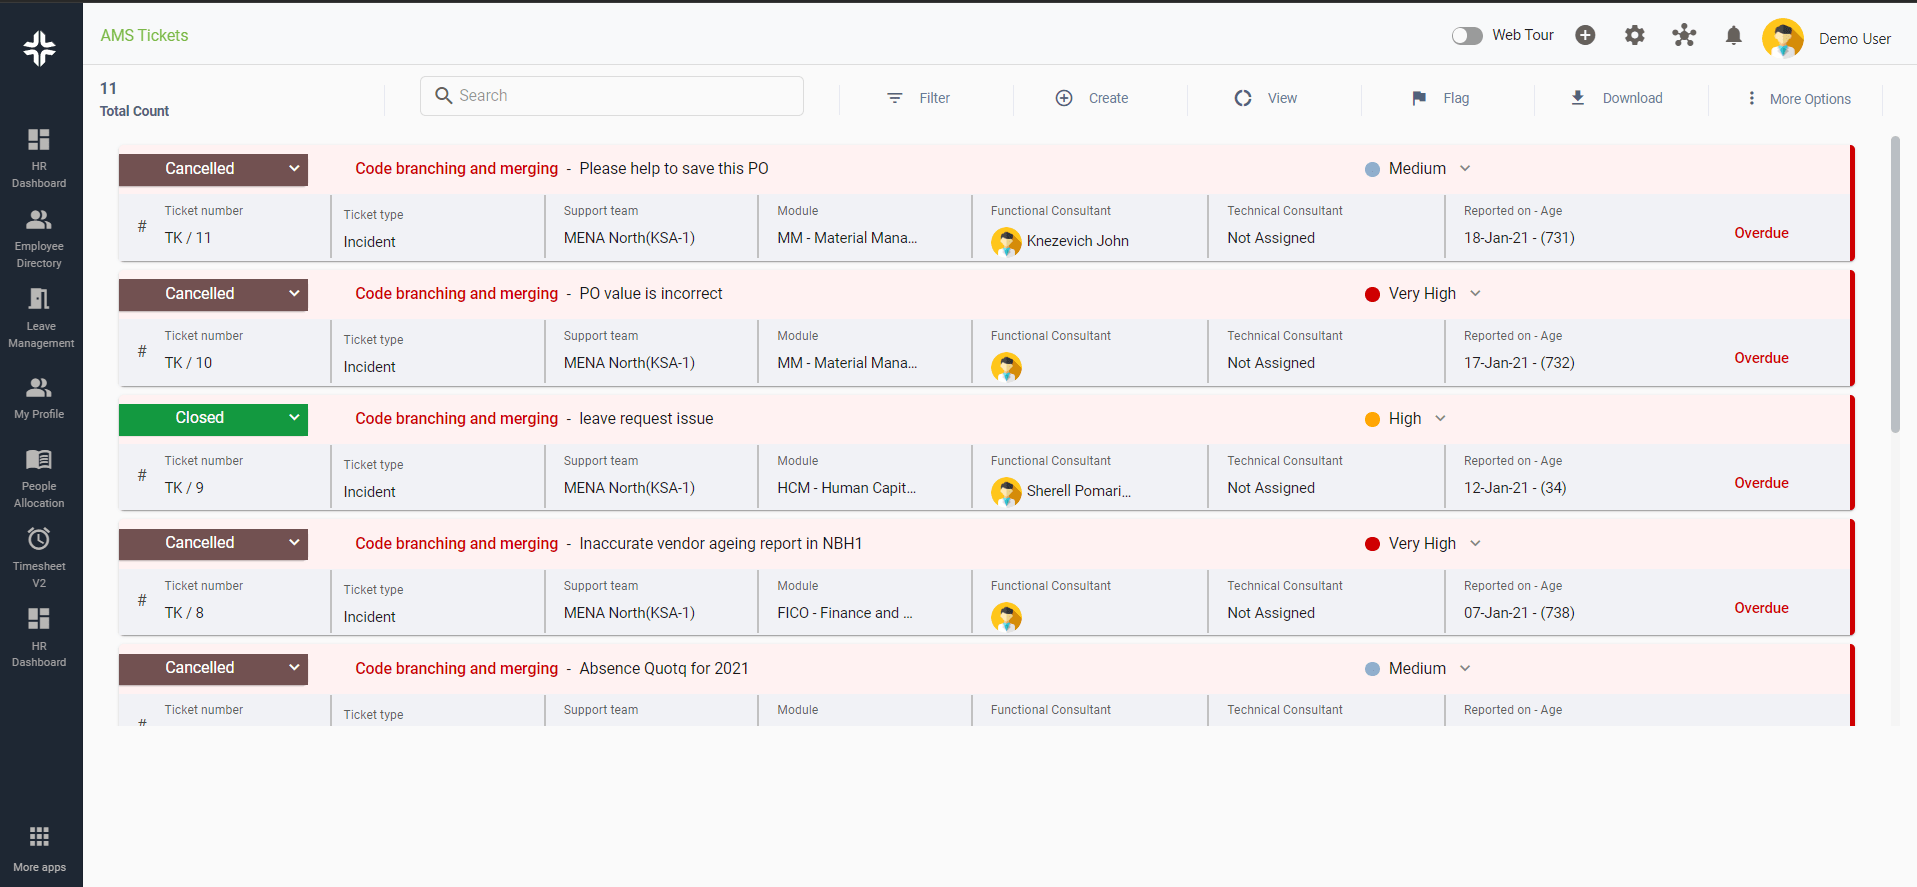Click the vertical scrollbar of the ticket list
The width and height of the screenshot is (1917, 887).
[x=1895, y=285]
